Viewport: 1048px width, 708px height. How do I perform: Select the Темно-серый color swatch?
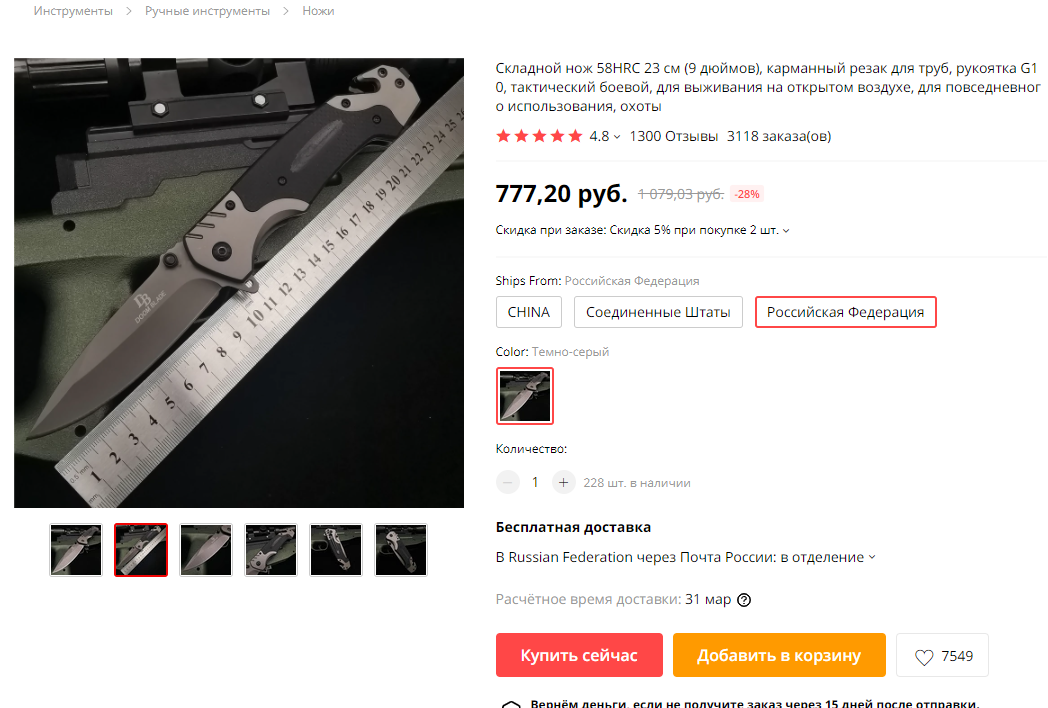[x=525, y=396]
